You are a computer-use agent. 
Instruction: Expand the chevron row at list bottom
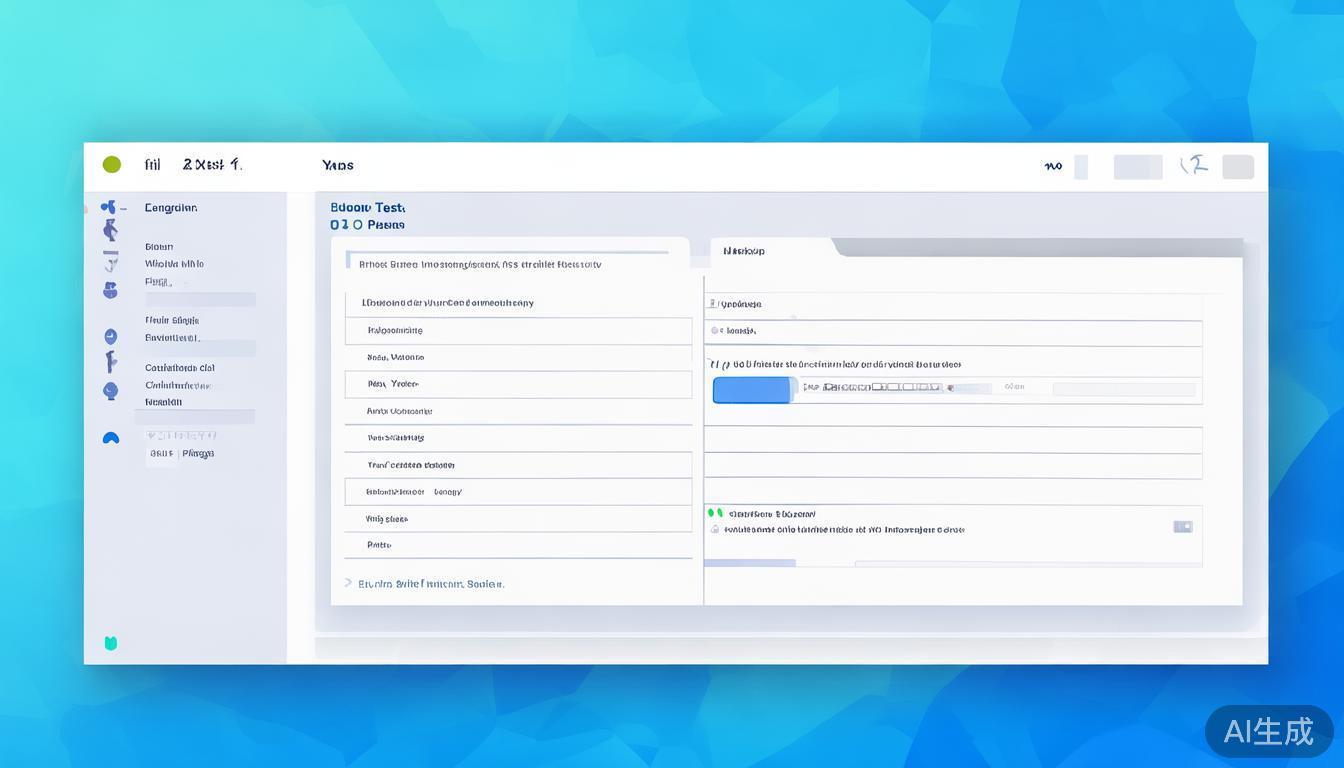348,583
